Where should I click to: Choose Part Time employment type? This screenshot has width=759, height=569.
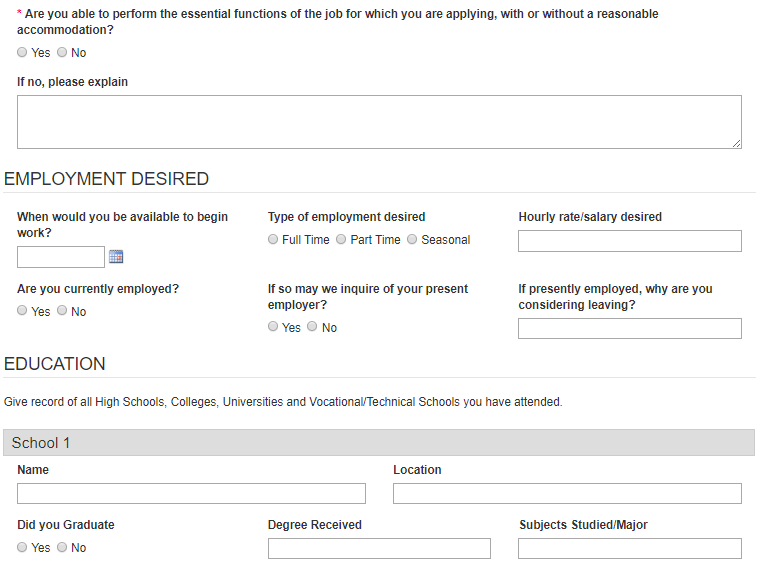[x=342, y=239]
